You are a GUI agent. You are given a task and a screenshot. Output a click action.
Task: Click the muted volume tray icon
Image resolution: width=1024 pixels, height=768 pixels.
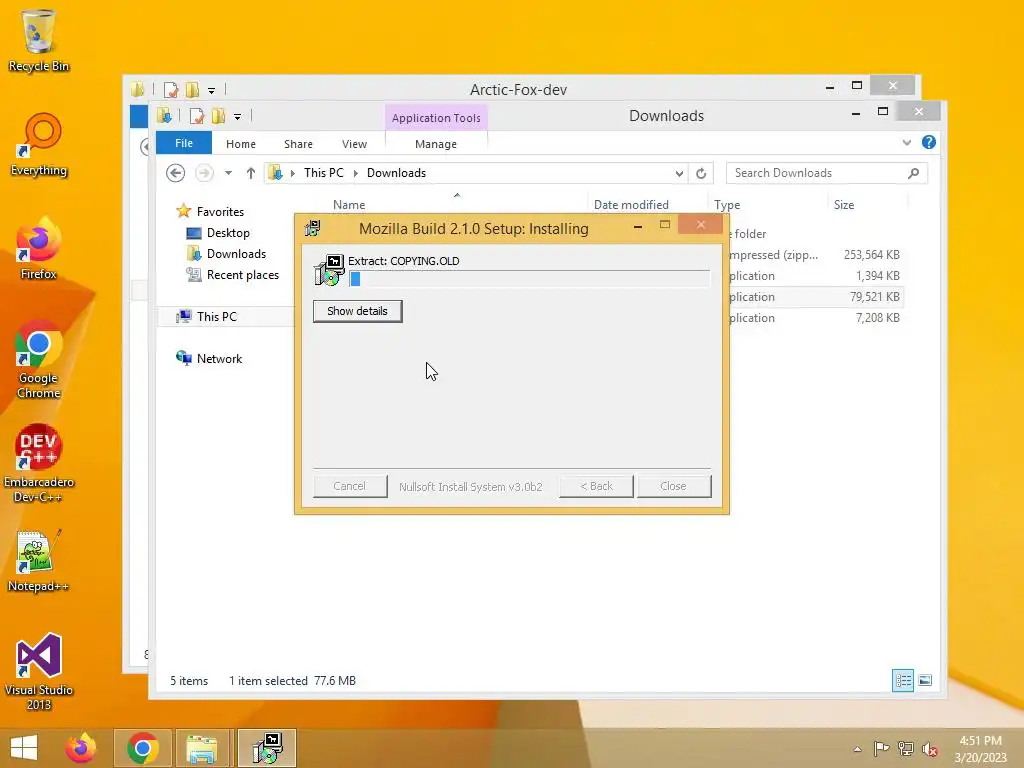(929, 749)
